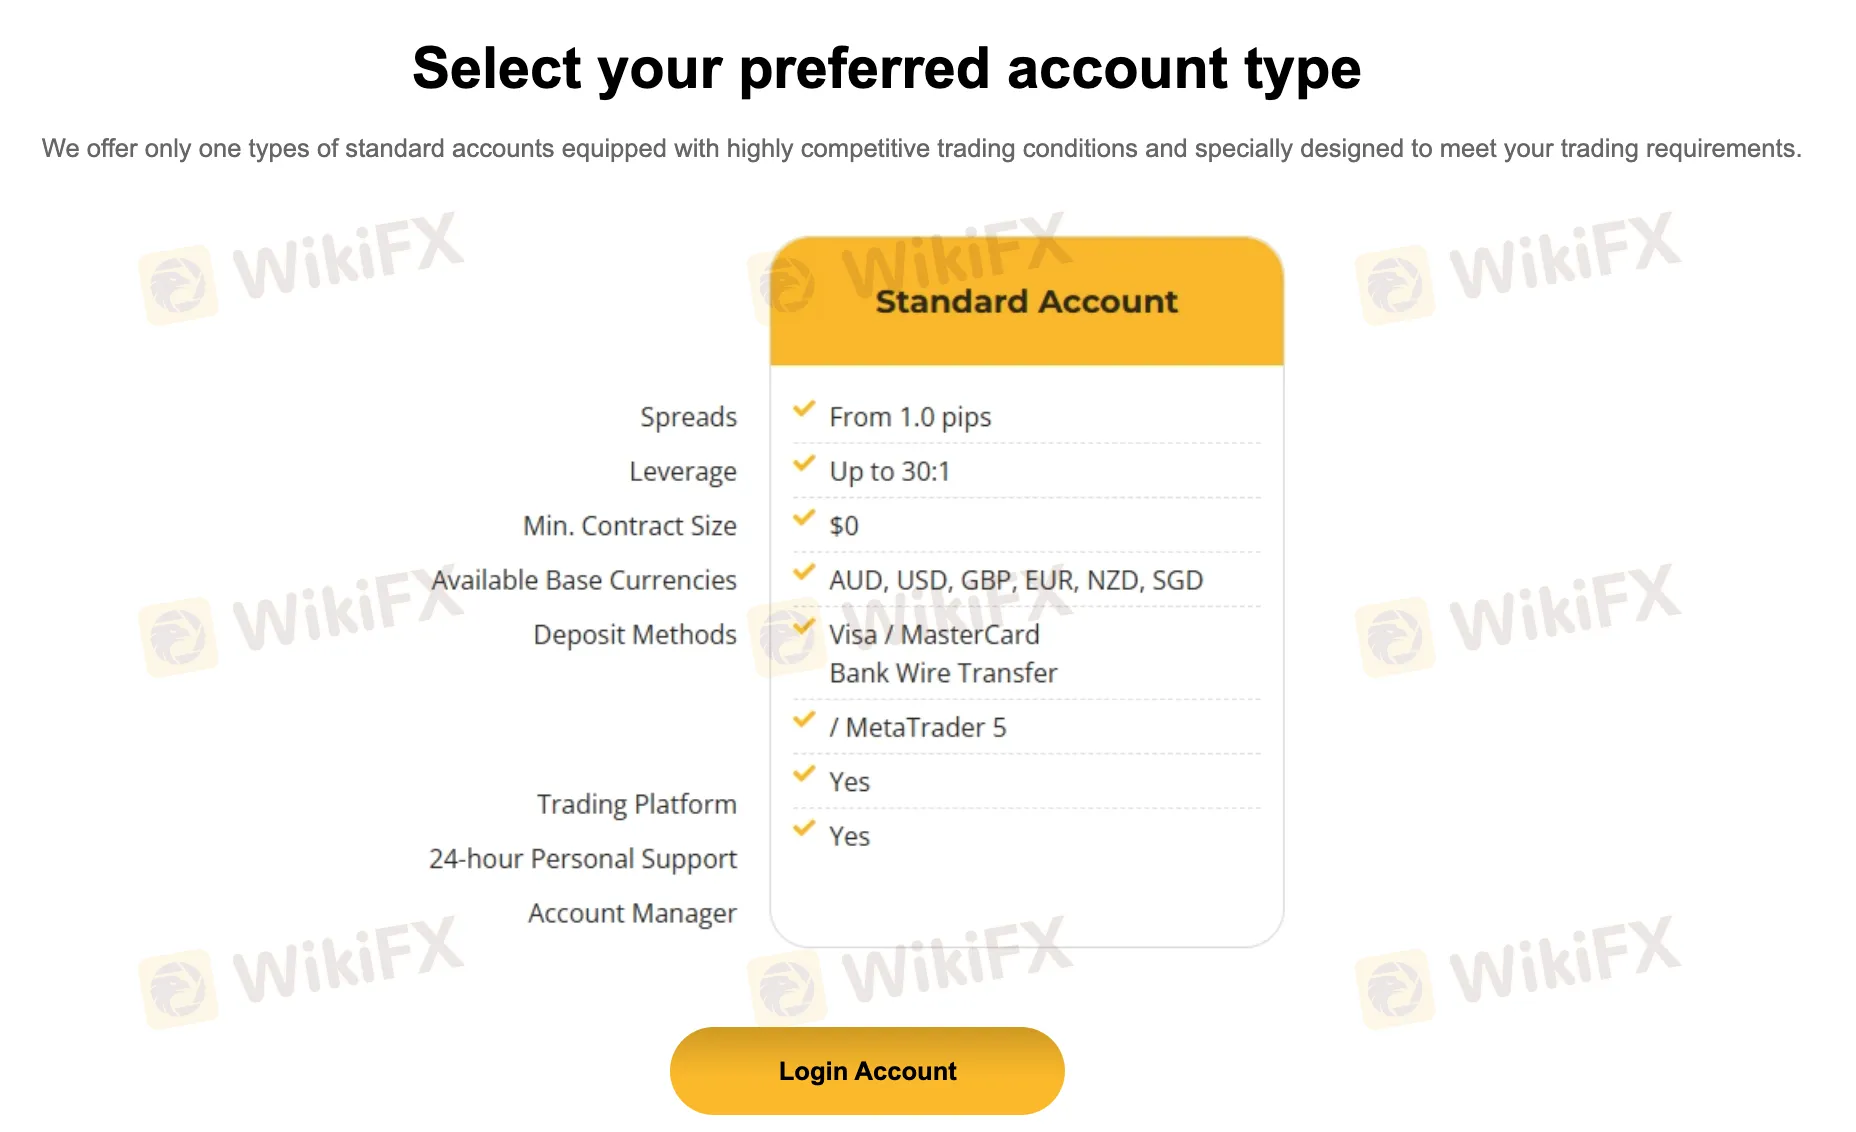
Task: Click the checkmark beside $0 value
Action: coord(804,518)
